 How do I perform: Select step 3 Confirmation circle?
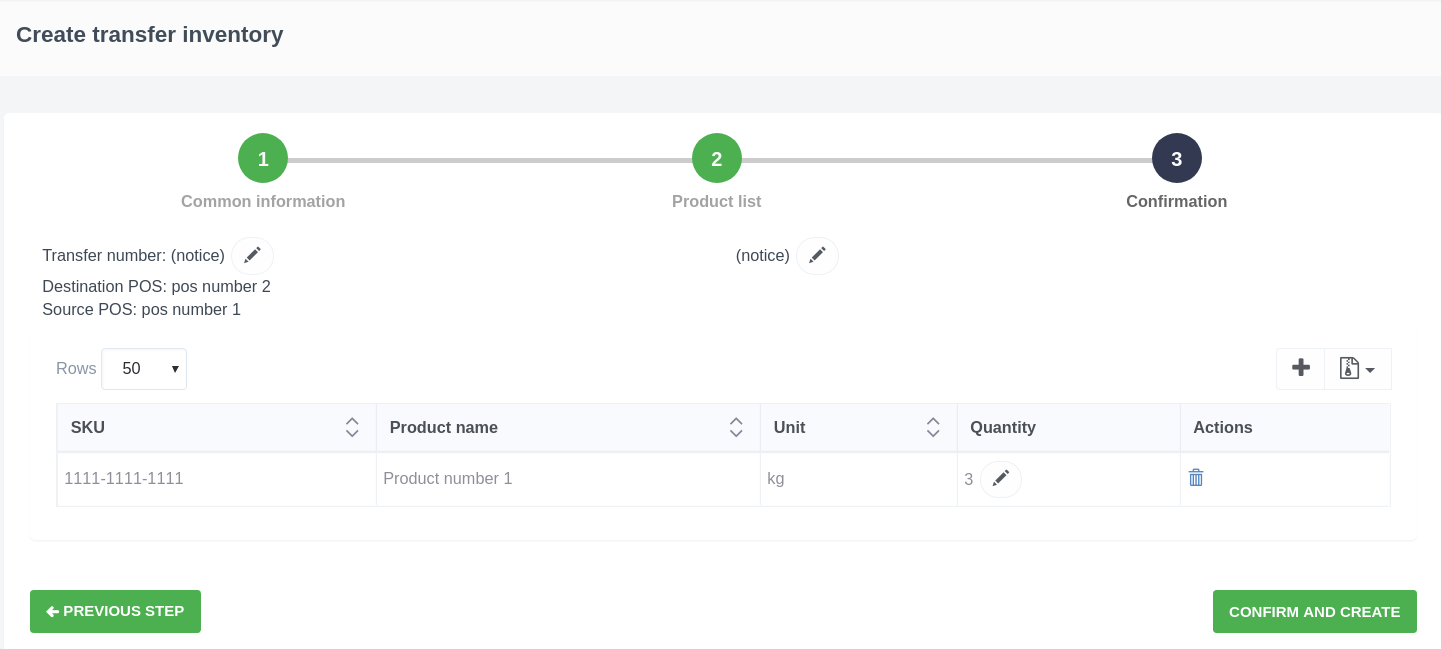(1176, 158)
